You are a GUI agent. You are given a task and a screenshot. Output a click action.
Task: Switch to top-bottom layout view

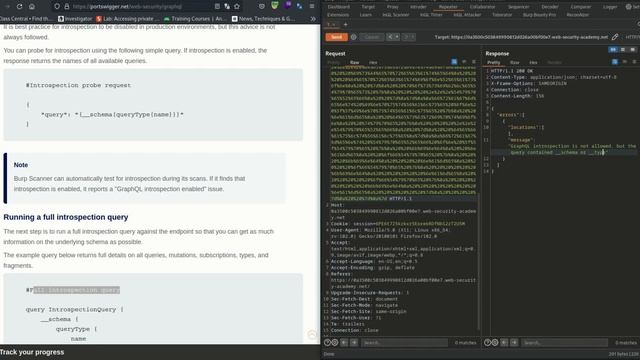pos(623,50)
